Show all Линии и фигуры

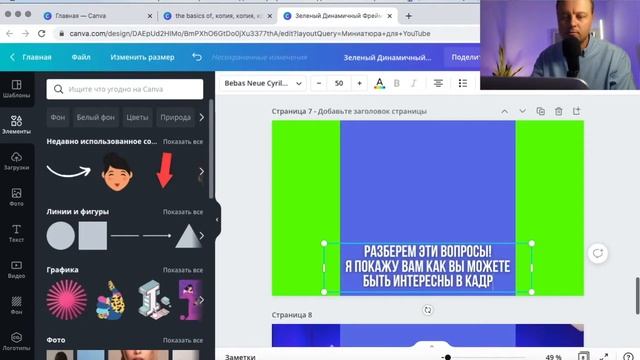(183, 212)
